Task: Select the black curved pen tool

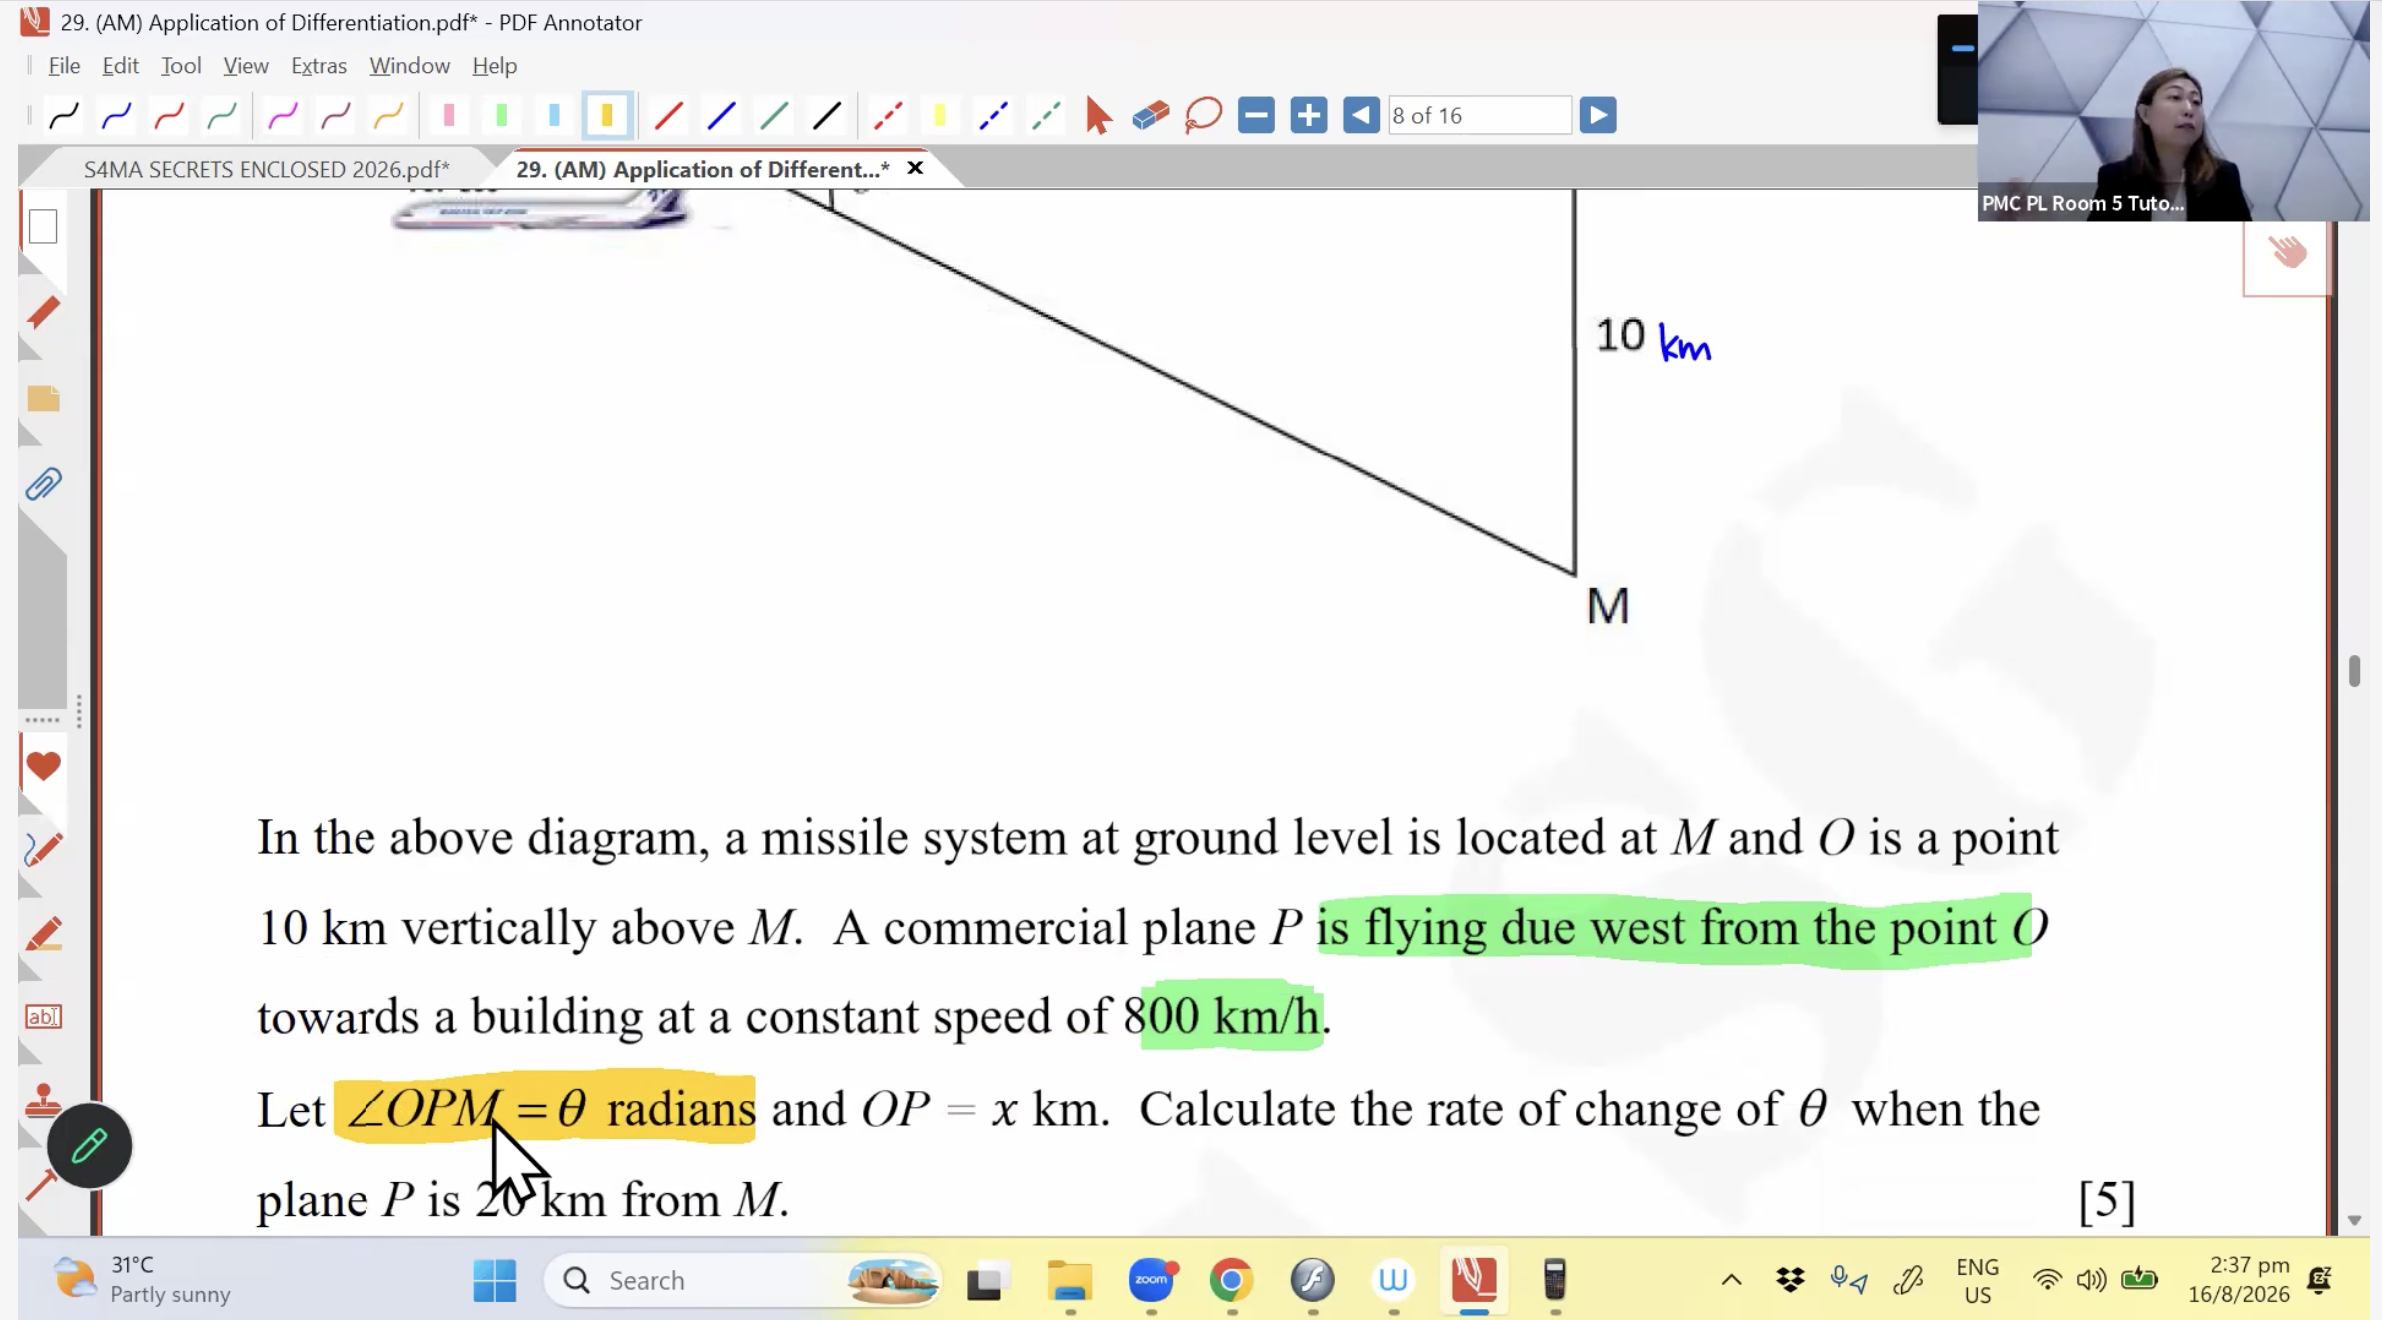Action: click(x=63, y=116)
